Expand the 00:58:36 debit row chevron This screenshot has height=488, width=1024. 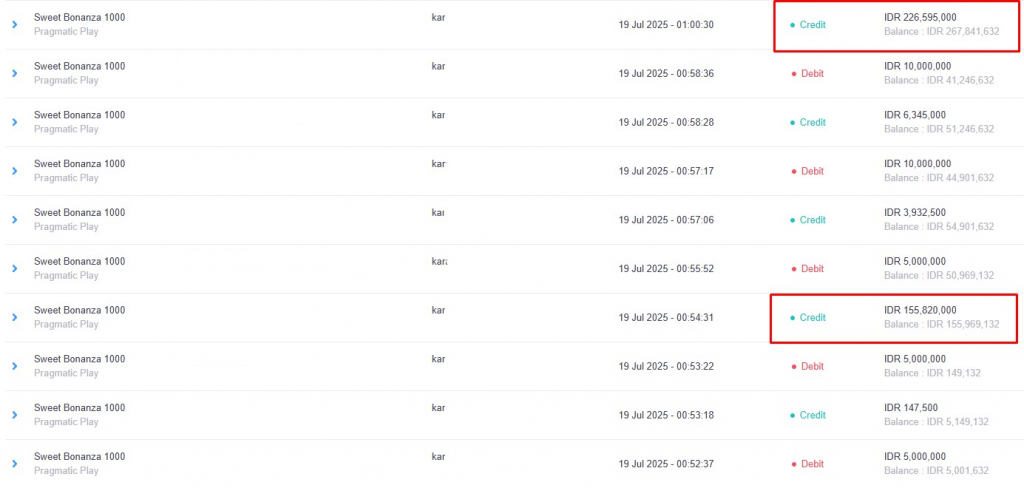tap(14, 73)
